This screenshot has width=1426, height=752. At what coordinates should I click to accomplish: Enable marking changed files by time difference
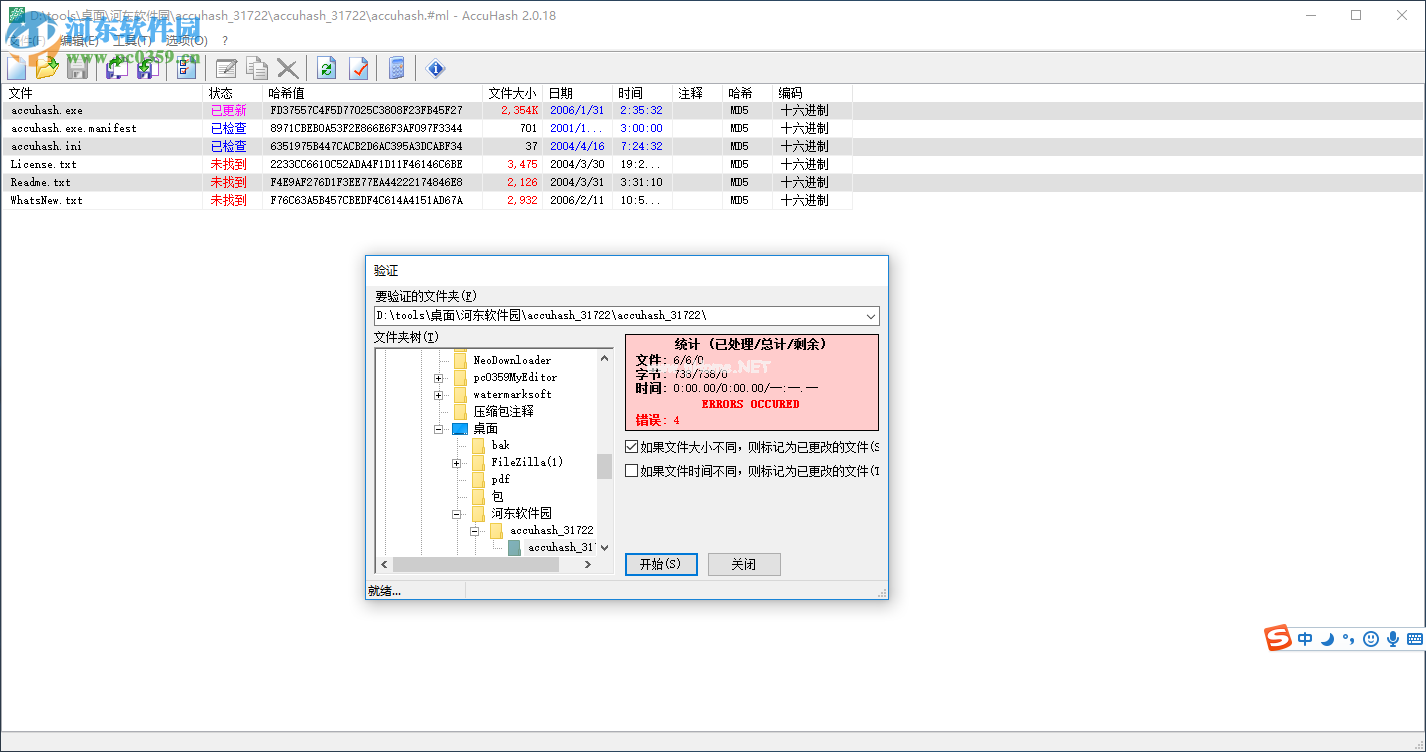click(630, 470)
